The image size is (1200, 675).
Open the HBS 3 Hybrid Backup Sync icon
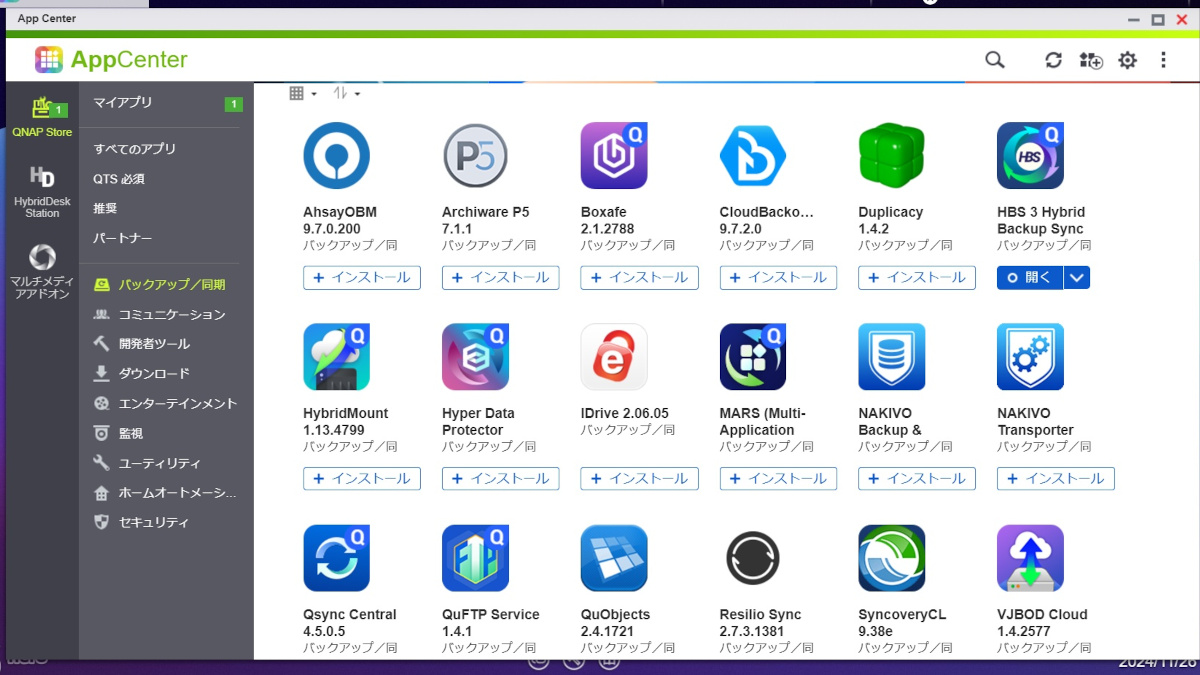[1031, 156]
